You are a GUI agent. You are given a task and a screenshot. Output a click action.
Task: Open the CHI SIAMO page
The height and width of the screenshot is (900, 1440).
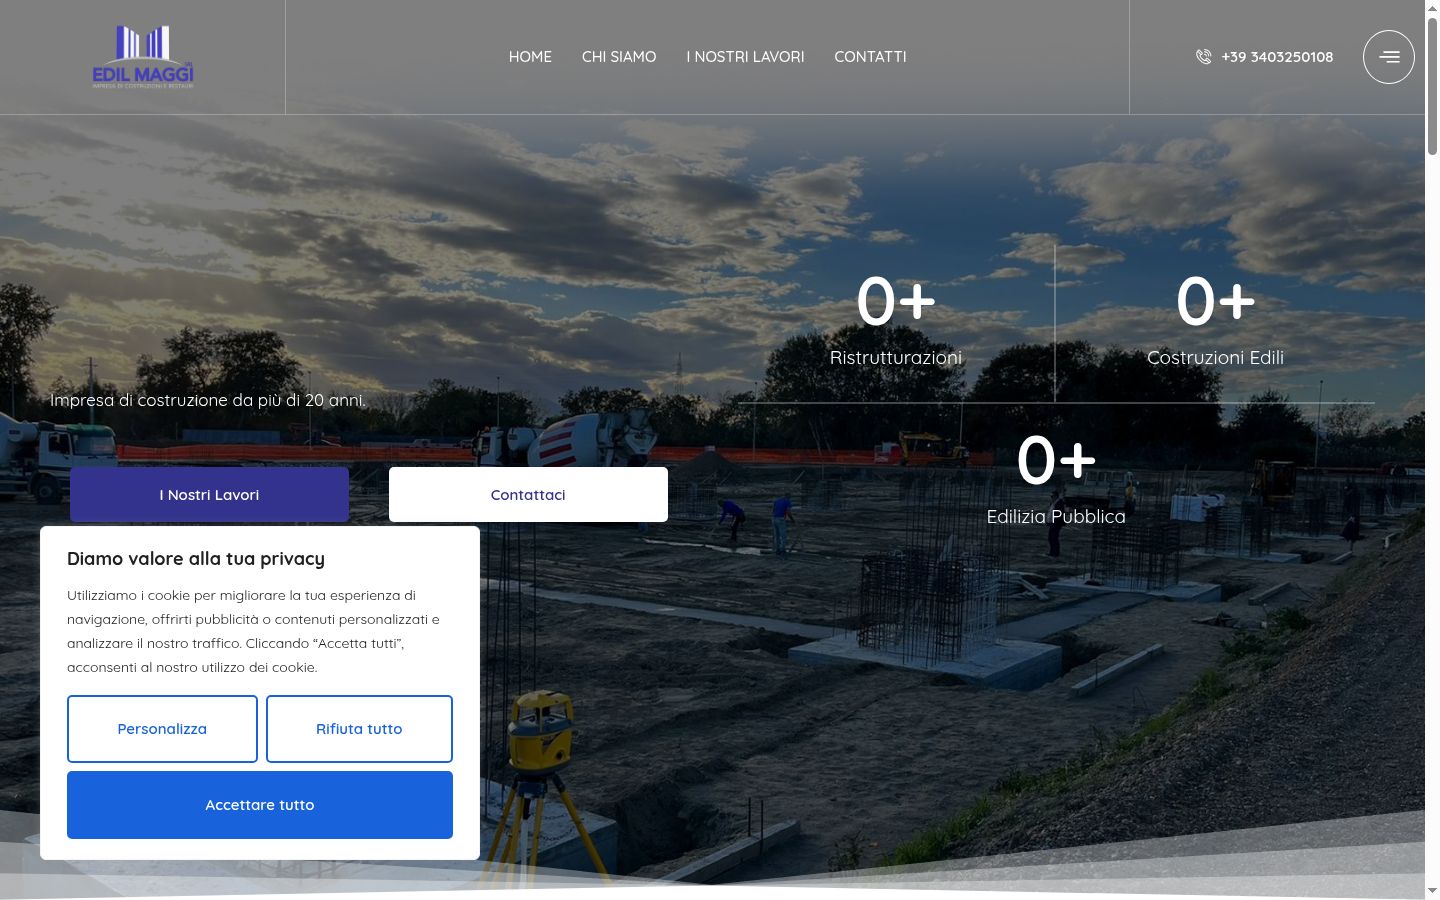click(x=619, y=57)
